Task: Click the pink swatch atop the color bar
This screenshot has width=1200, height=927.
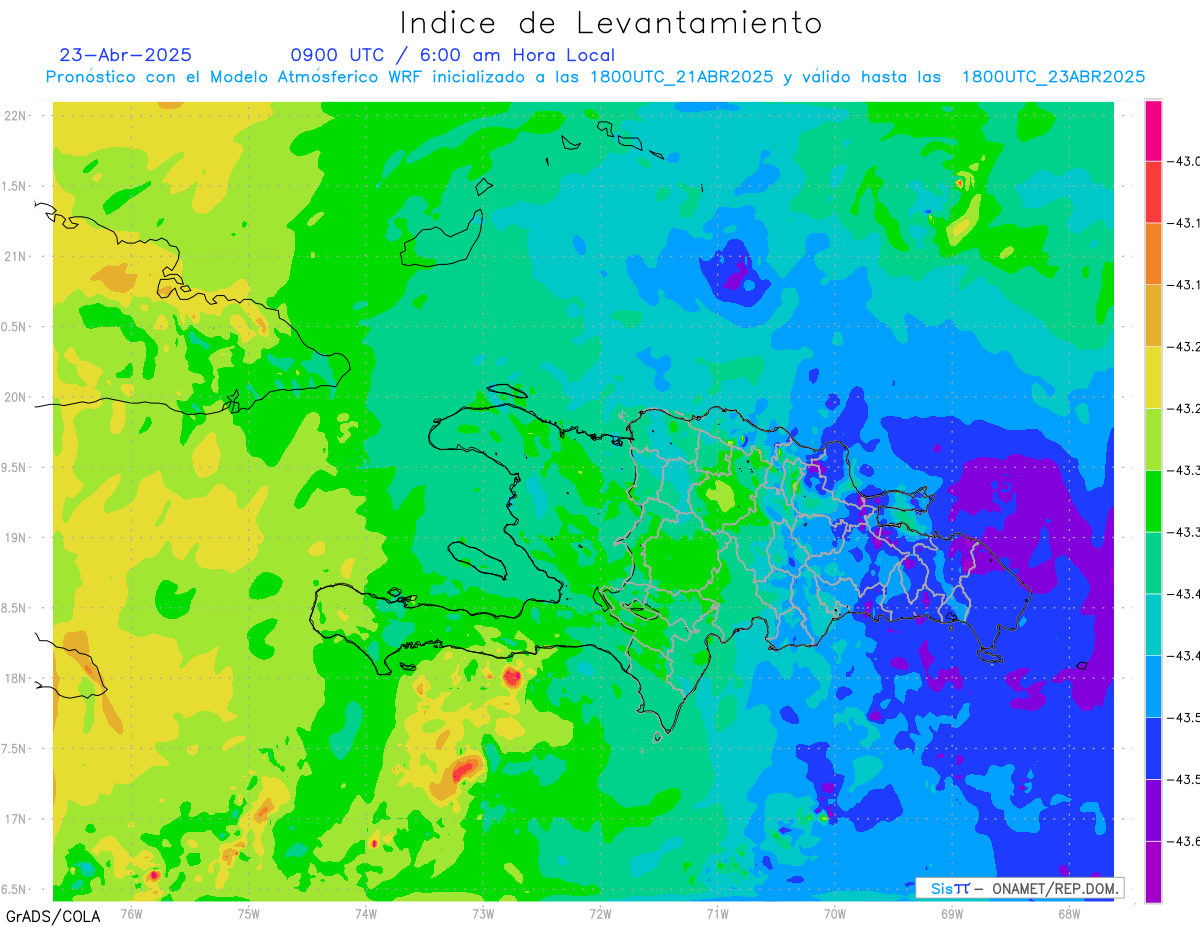Action: tap(1153, 130)
